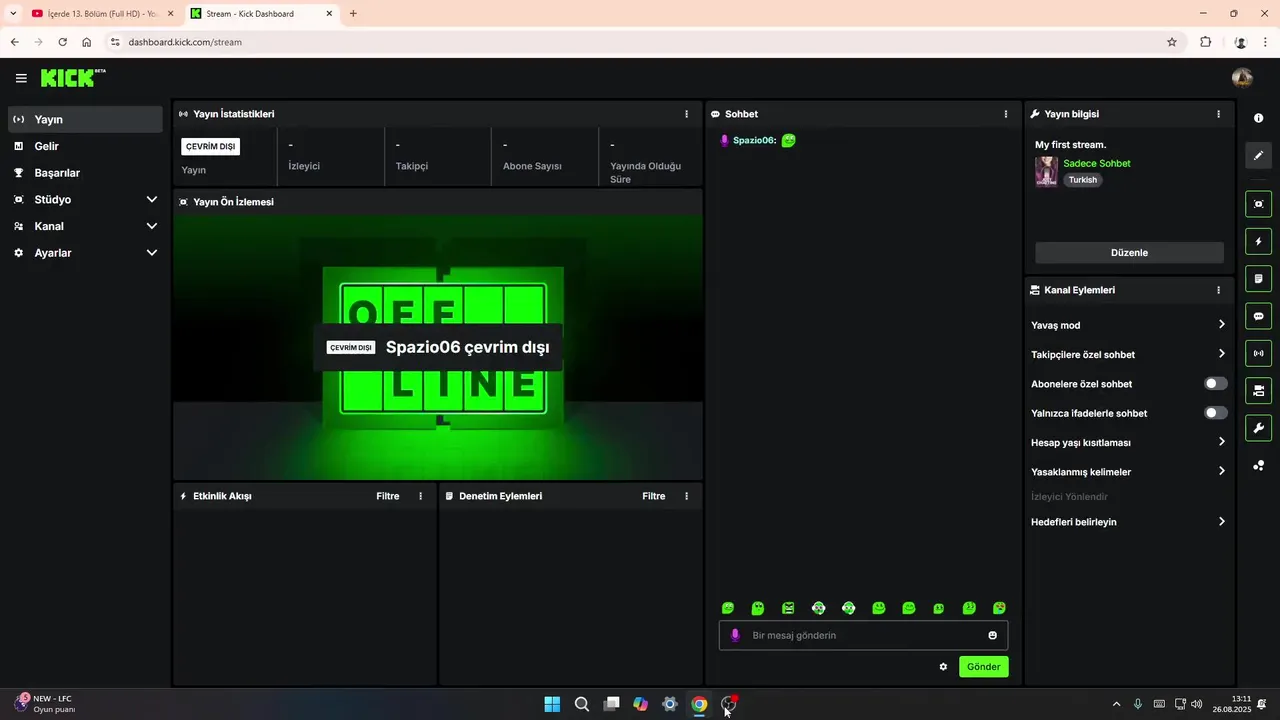Select Gelir in the left sidebar
1280x720 pixels.
coord(86,146)
